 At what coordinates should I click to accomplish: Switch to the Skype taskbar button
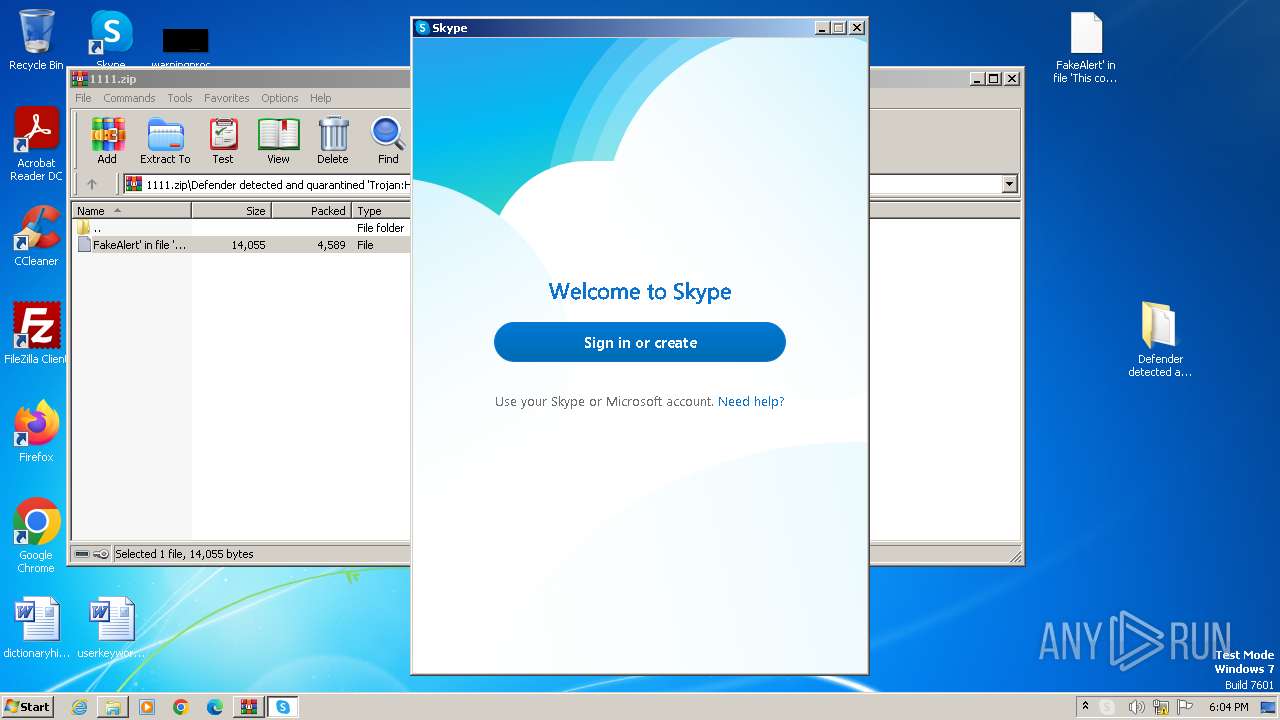(283, 707)
